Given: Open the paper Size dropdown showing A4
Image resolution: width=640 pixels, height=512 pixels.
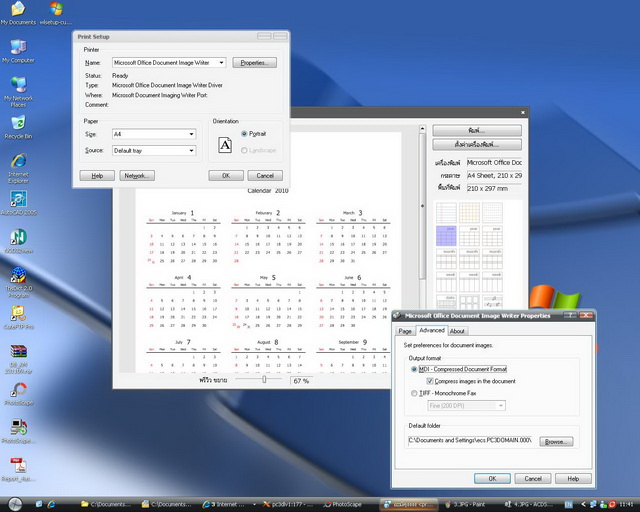Looking at the screenshot, I should point(191,134).
